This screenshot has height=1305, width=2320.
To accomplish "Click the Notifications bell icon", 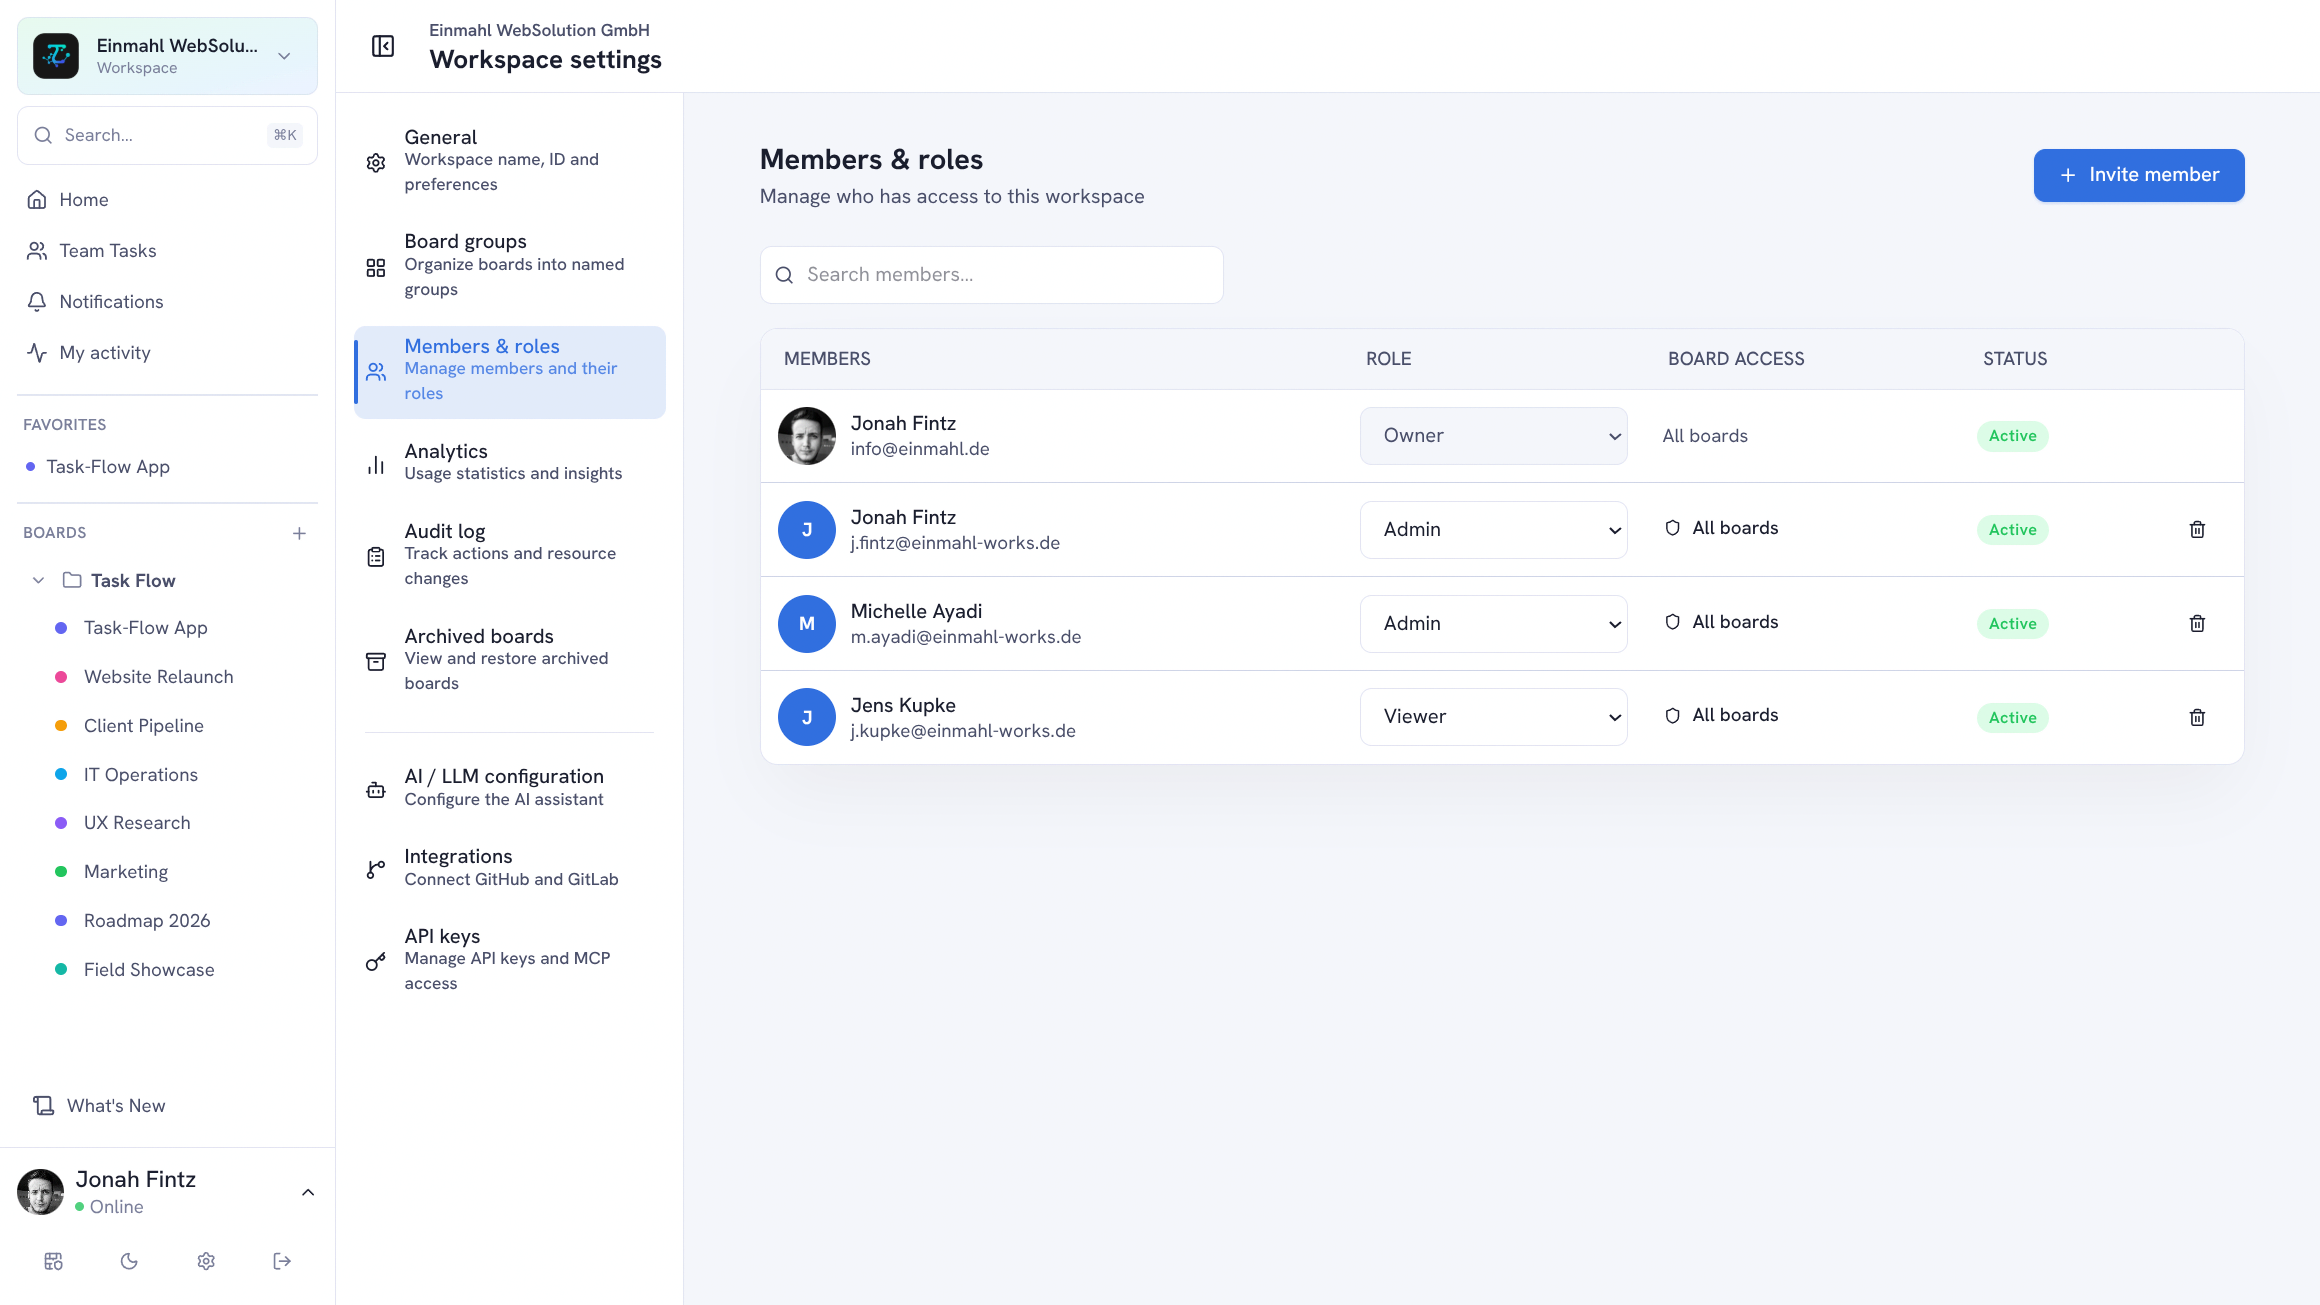I will (x=37, y=301).
